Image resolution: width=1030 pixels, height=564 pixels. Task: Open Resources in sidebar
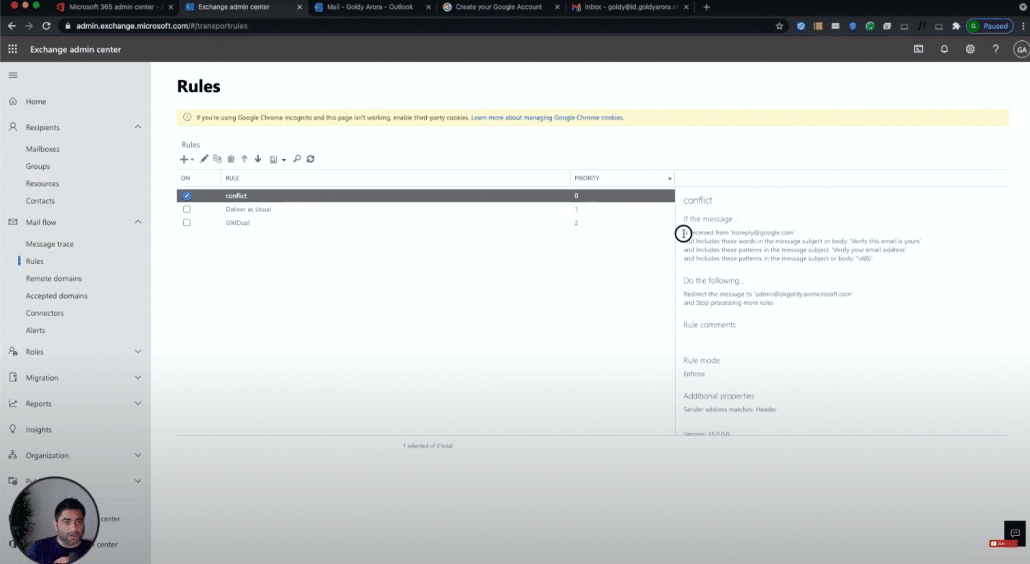click(x=42, y=184)
